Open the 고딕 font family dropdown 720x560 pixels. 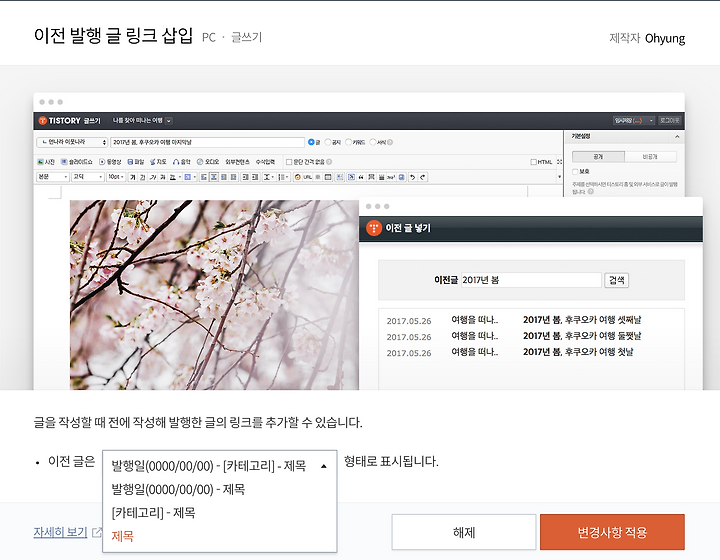pyautogui.click(x=87, y=177)
